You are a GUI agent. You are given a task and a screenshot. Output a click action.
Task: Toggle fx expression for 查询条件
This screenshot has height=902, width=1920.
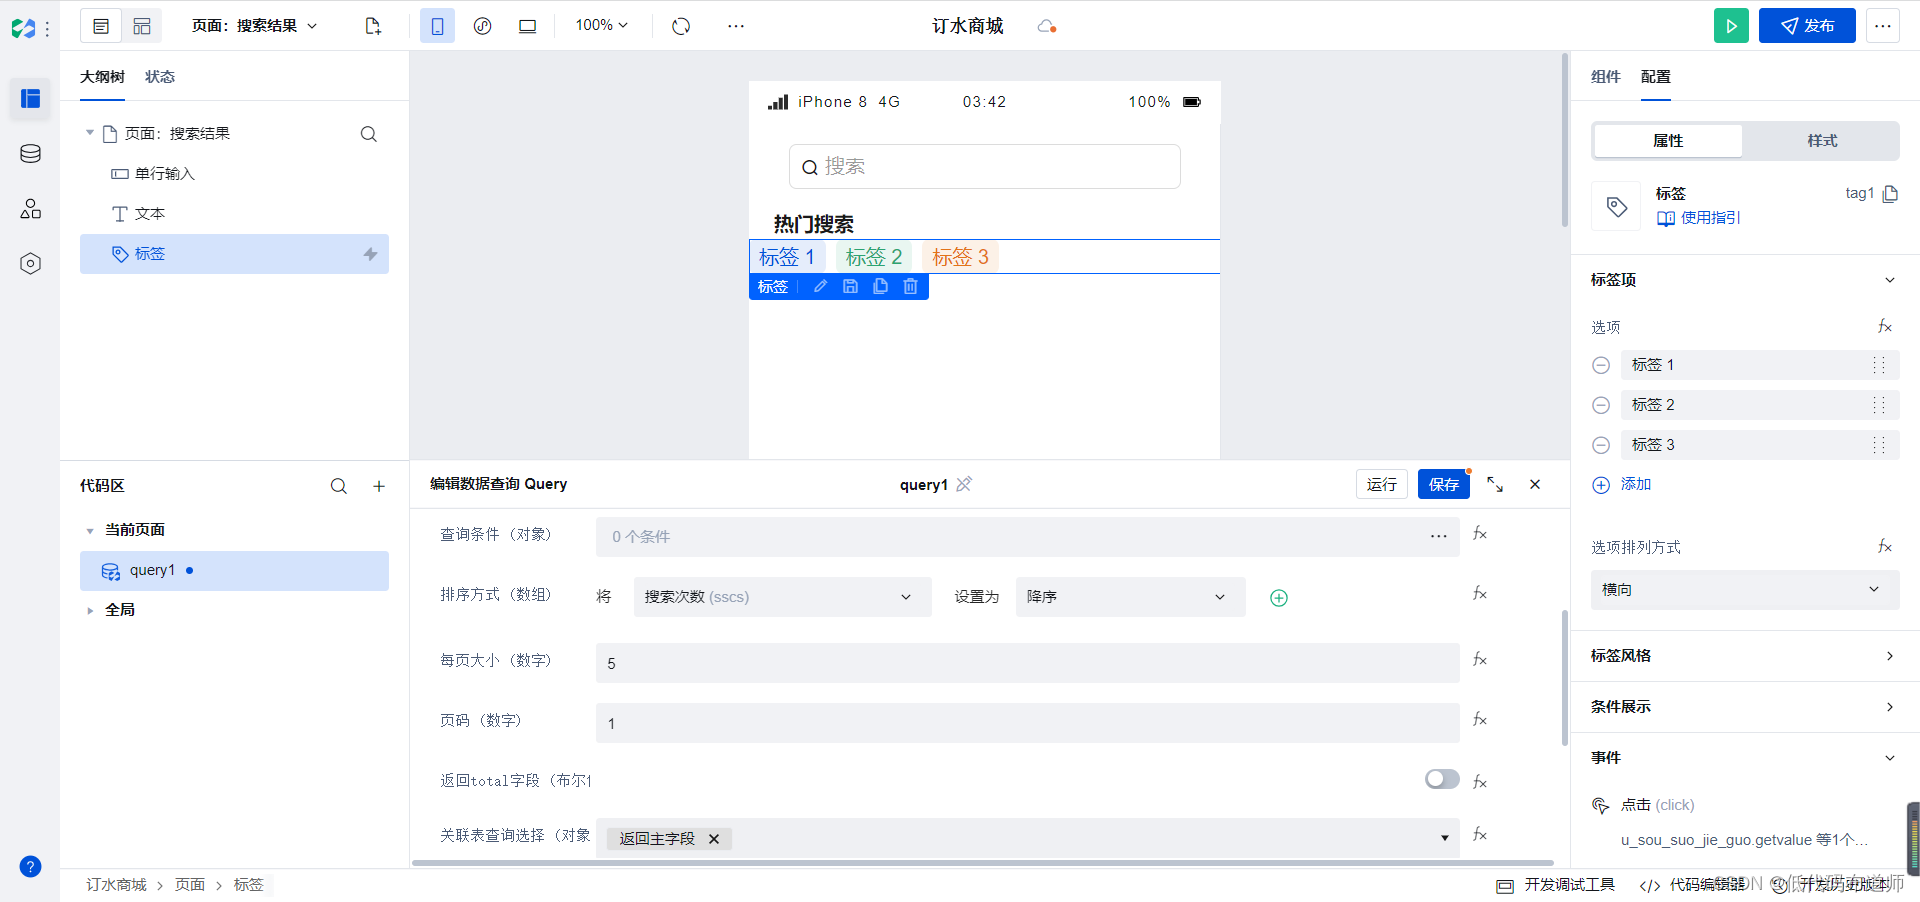(1480, 534)
